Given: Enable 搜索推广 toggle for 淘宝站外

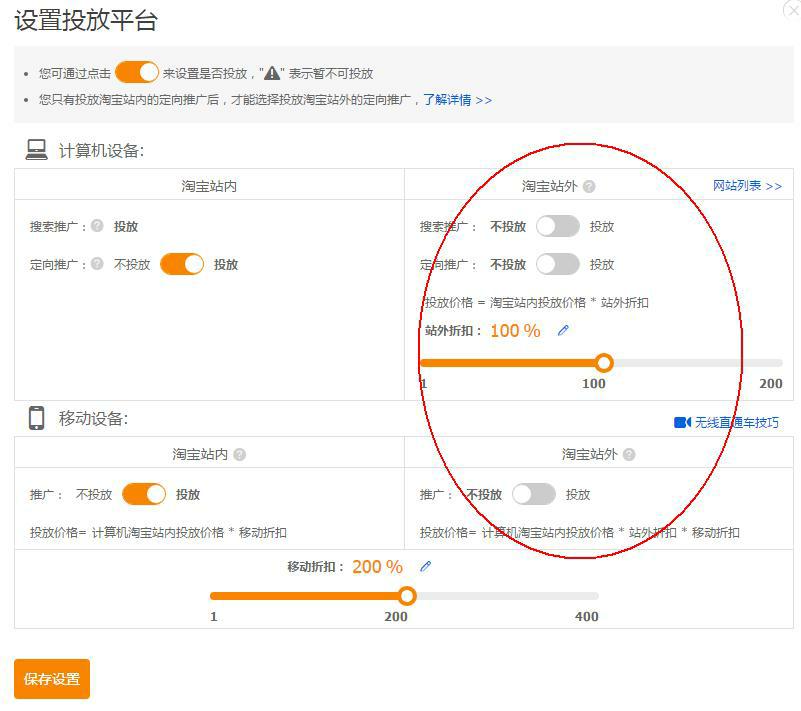Looking at the screenshot, I should coord(558,225).
